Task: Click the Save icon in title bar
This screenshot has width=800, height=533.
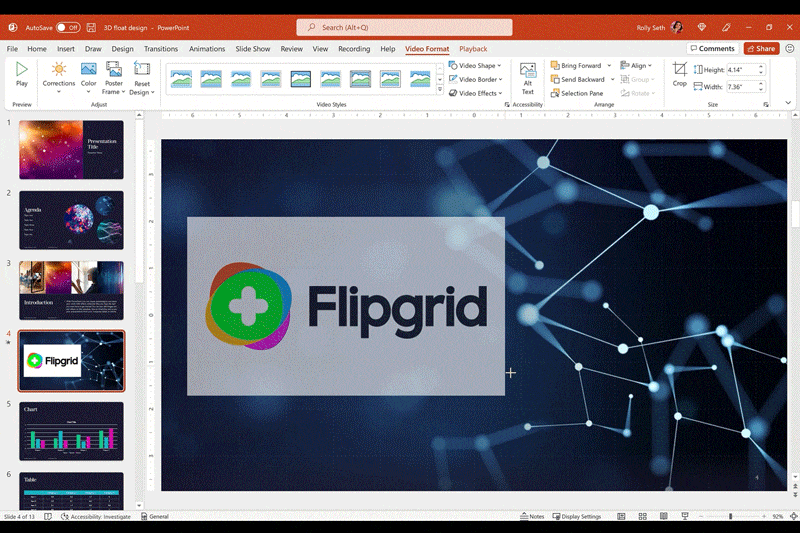Action: tap(91, 28)
